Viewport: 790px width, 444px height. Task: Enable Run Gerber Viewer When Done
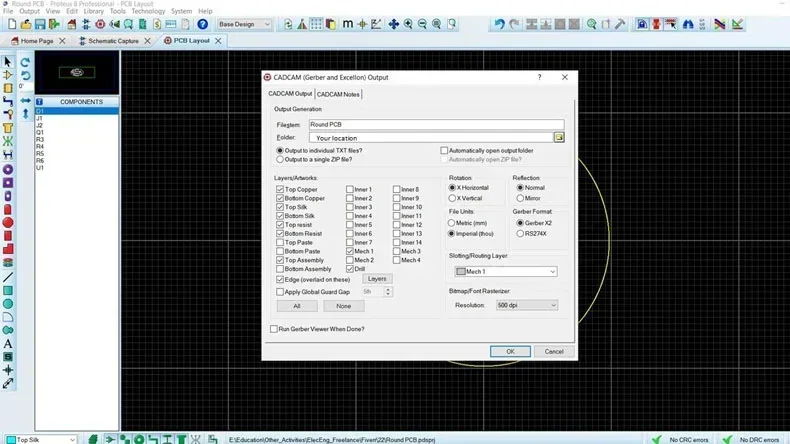pyautogui.click(x=274, y=329)
